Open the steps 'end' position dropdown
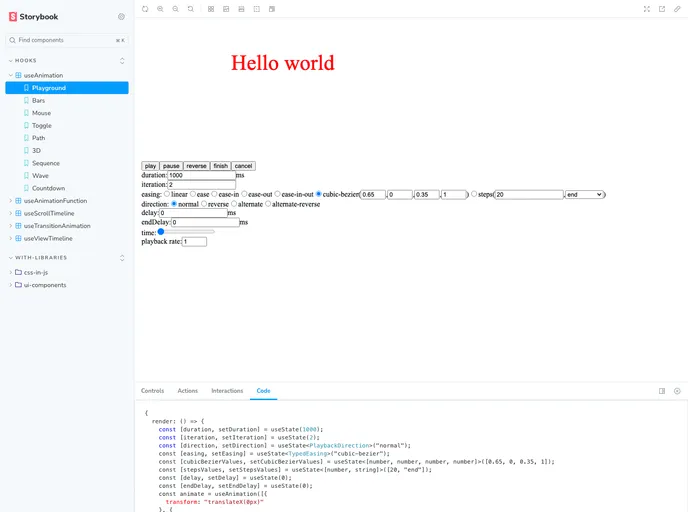Viewport: 688px width, 512px height. pyautogui.click(x=584, y=194)
